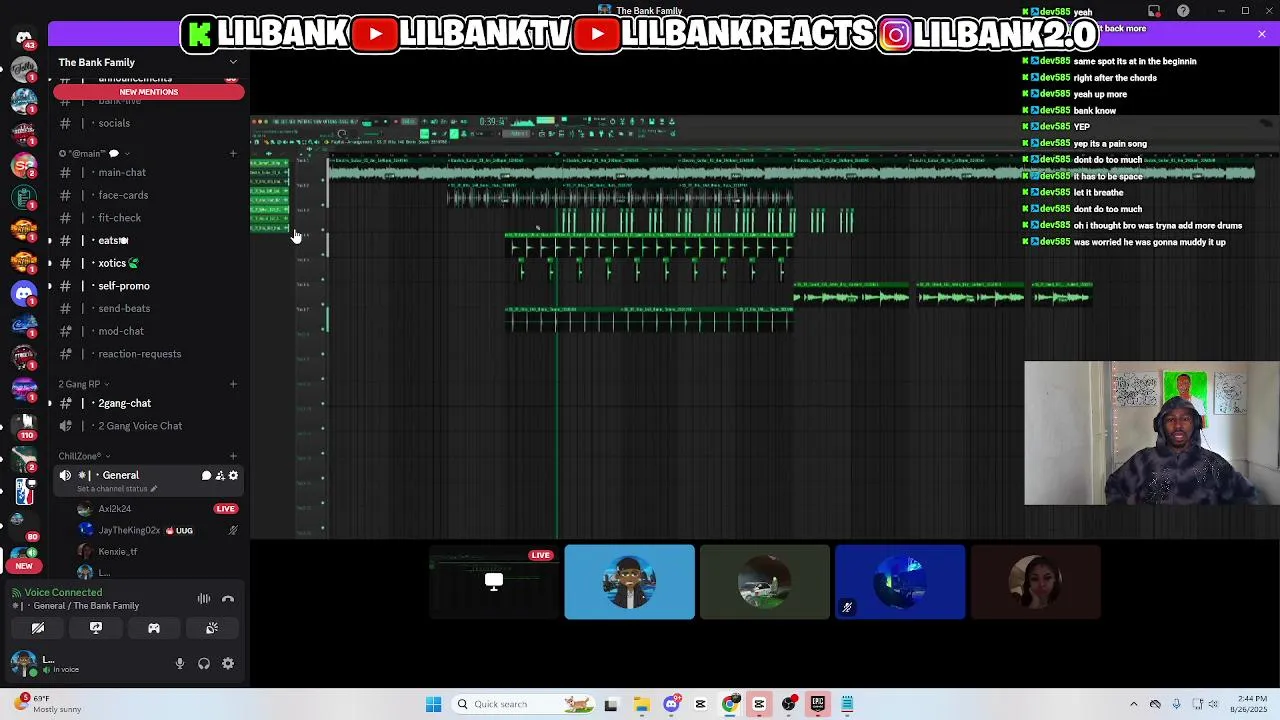Open the socials channel
This screenshot has height=720, width=1280.
[148, 123]
